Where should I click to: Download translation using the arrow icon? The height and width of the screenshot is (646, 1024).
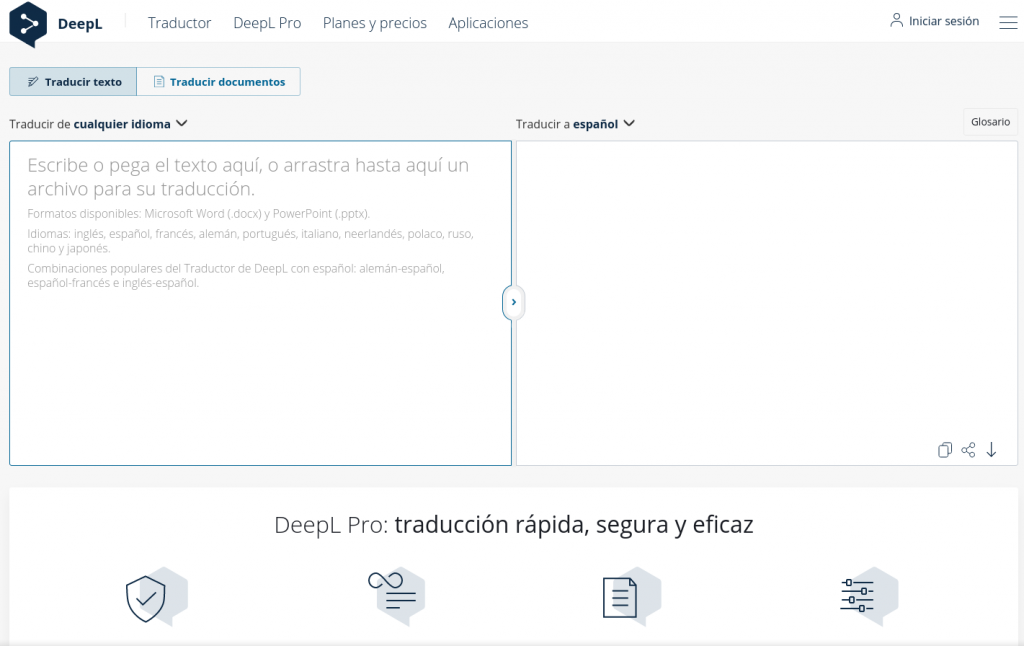click(x=991, y=450)
